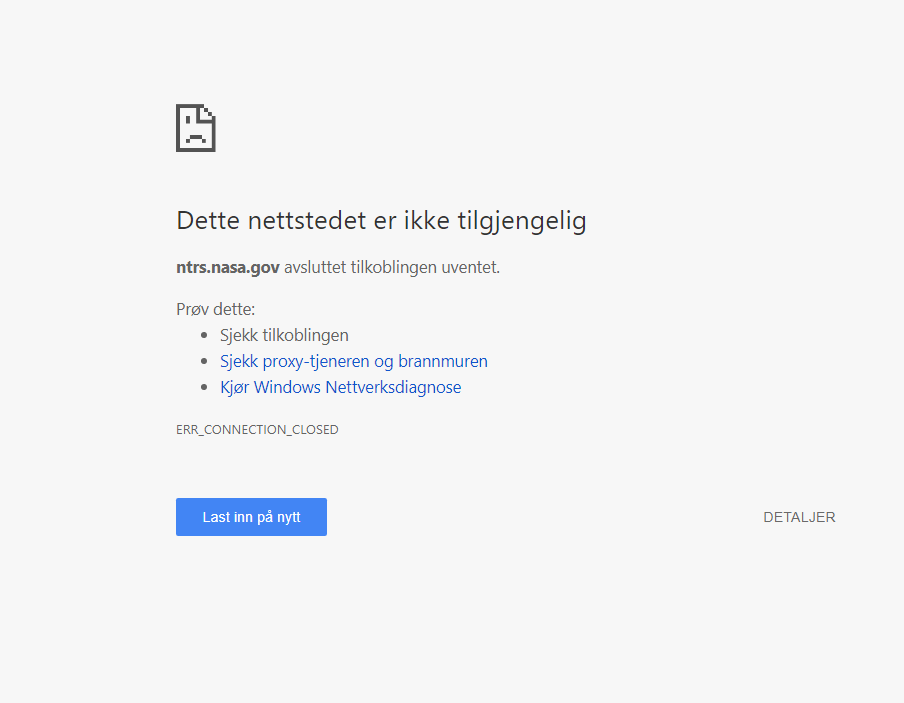Reload the page with Last inn på nytt
Viewport: 904px width, 703px height.
pyautogui.click(x=251, y=517)
